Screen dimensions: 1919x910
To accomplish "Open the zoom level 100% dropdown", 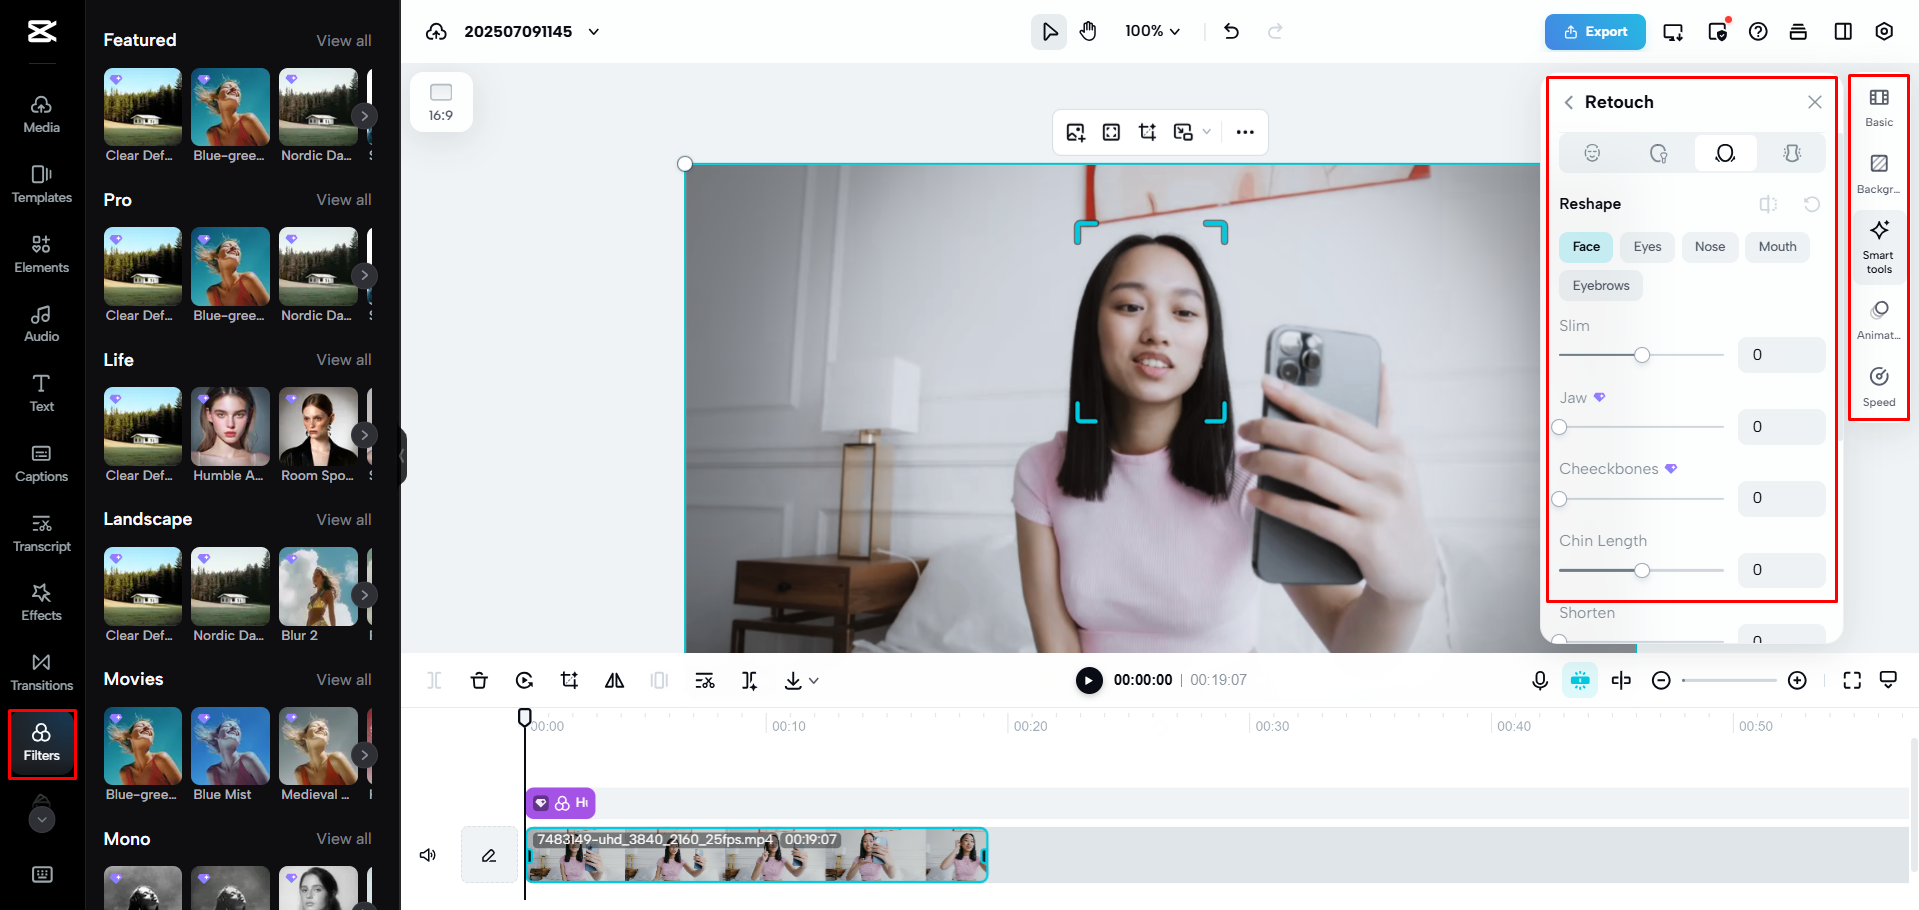I will tap(1152, 31).
